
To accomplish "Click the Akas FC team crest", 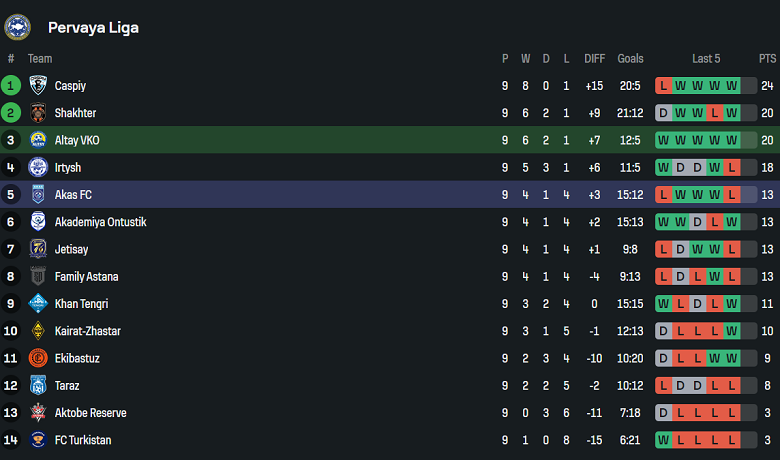I will [x=38, y=195].
